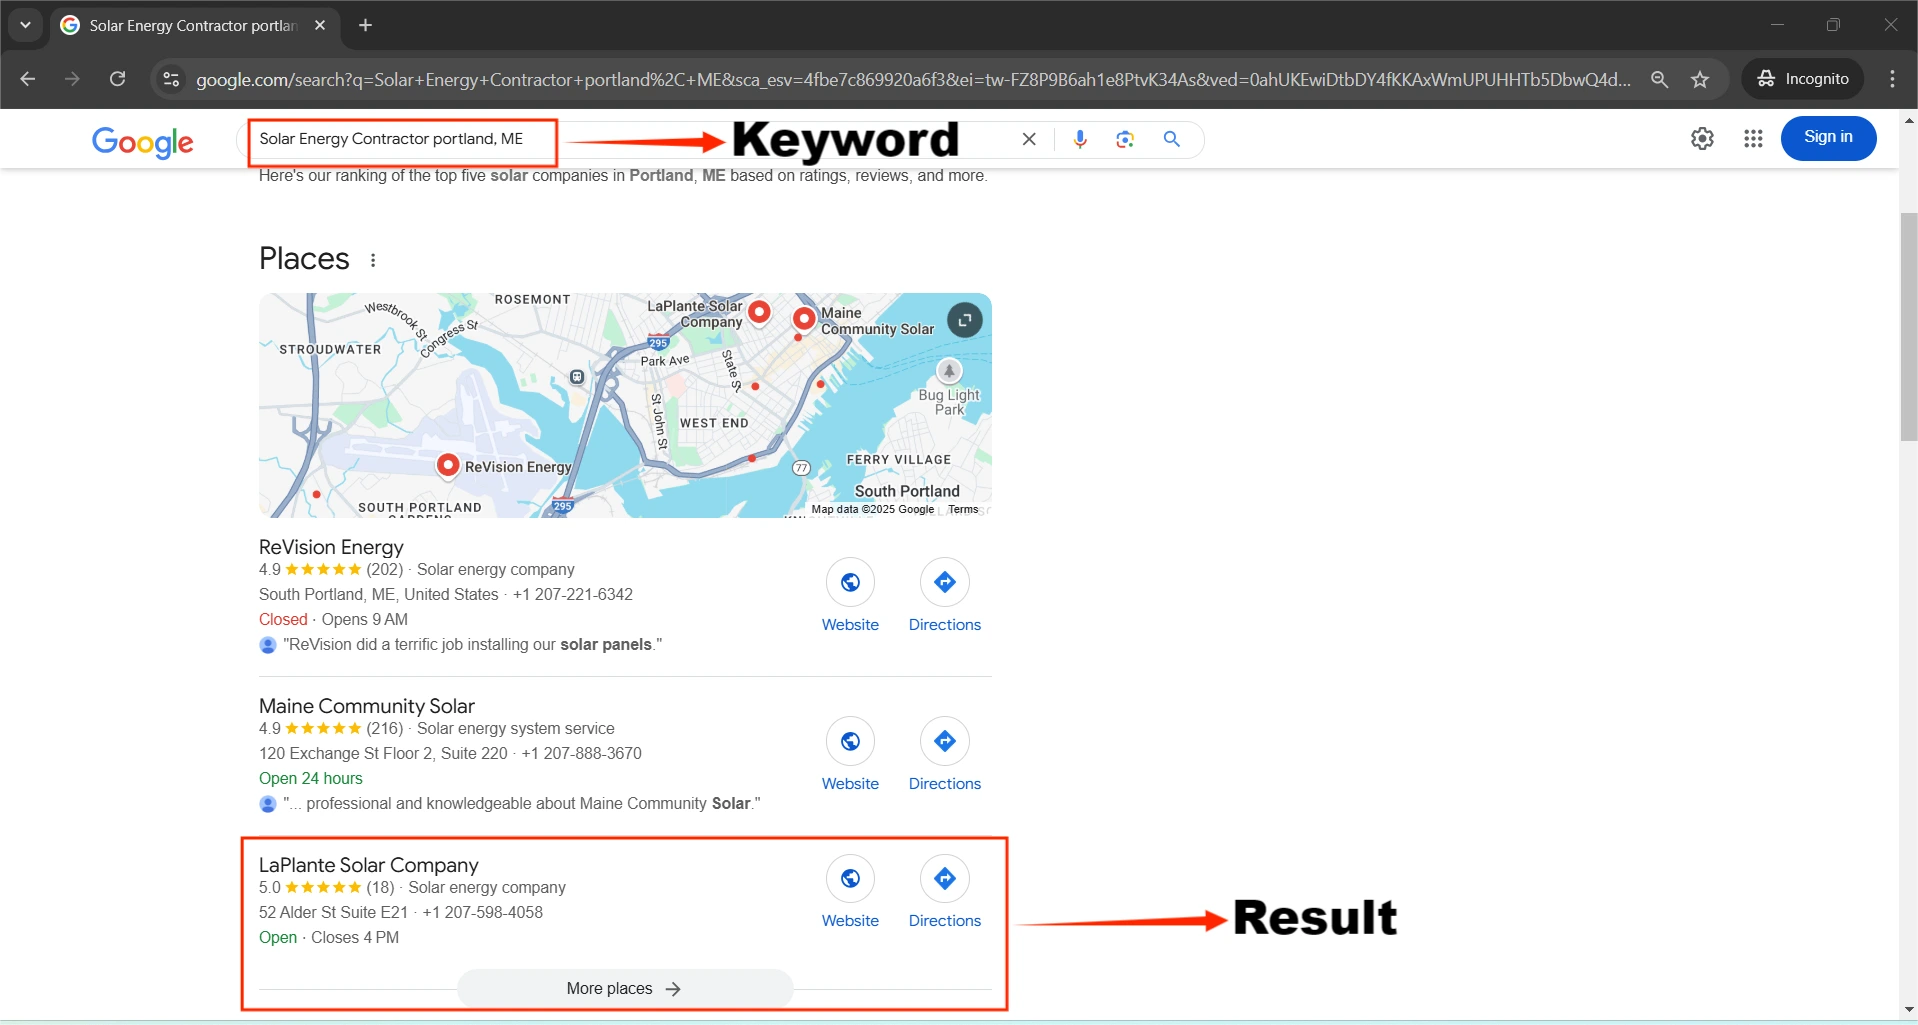This screenshot has width=1918, height=1025.
Task: Select Maine Community Solar map pin
Action: [804, 319]
